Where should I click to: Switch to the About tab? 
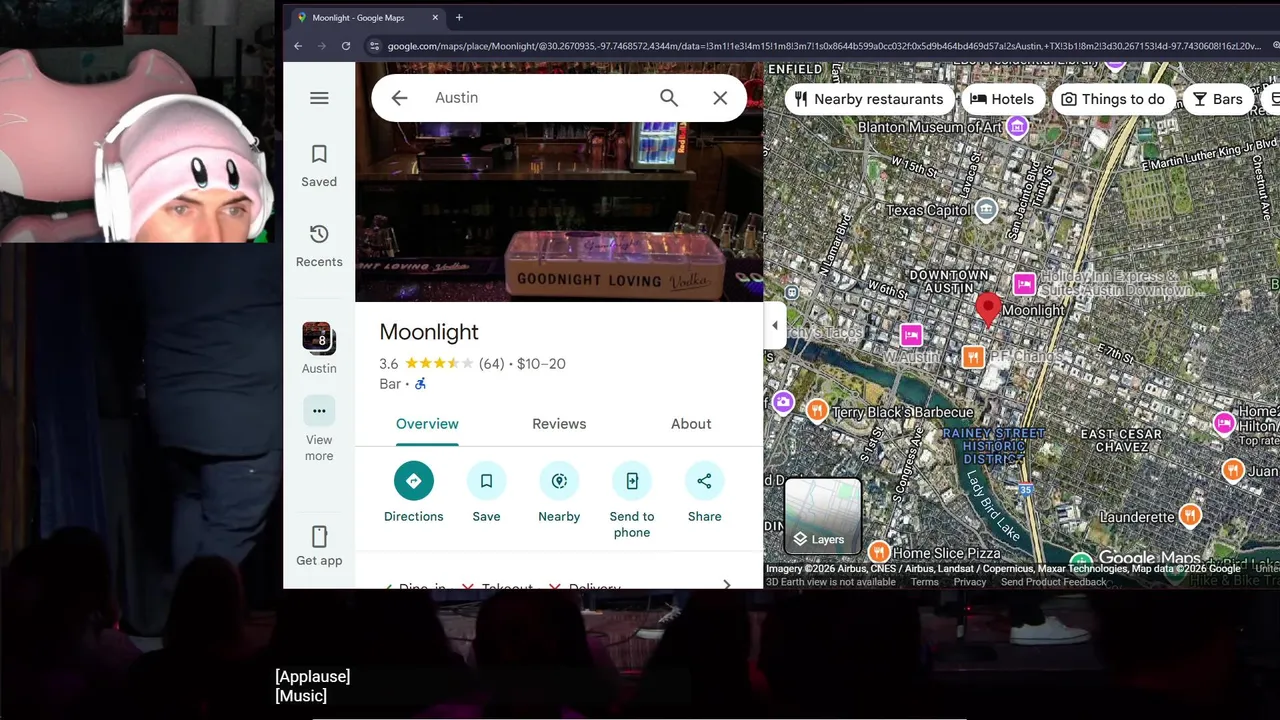click(x=691, y=424)
